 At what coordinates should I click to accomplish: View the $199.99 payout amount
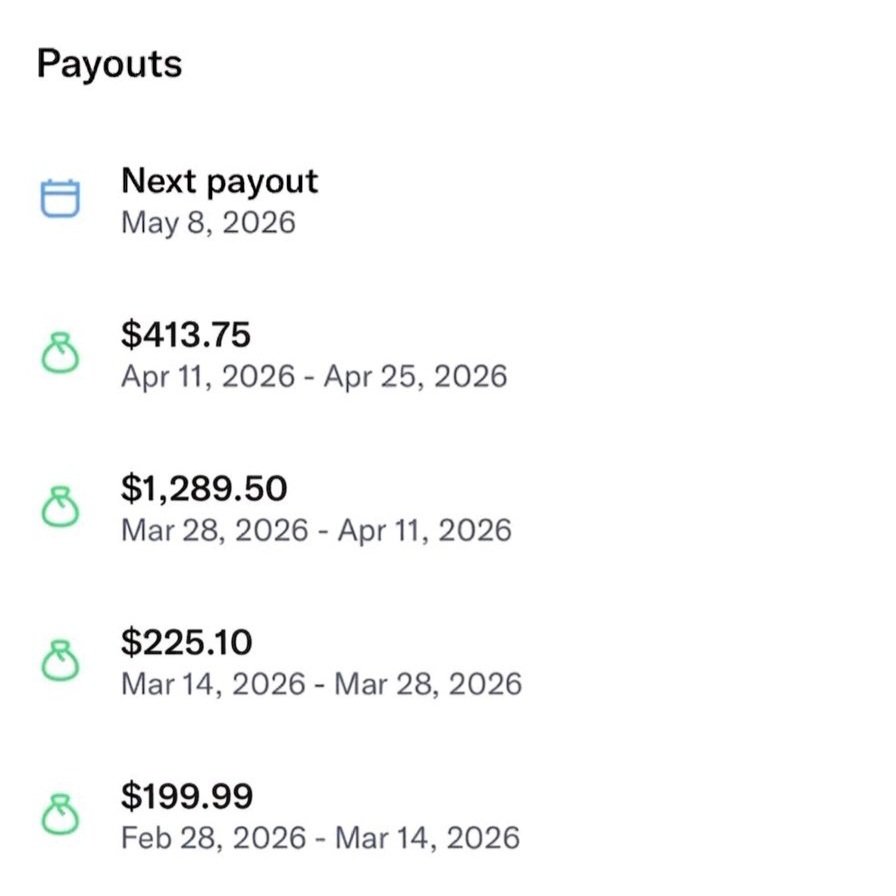[187, 796]
